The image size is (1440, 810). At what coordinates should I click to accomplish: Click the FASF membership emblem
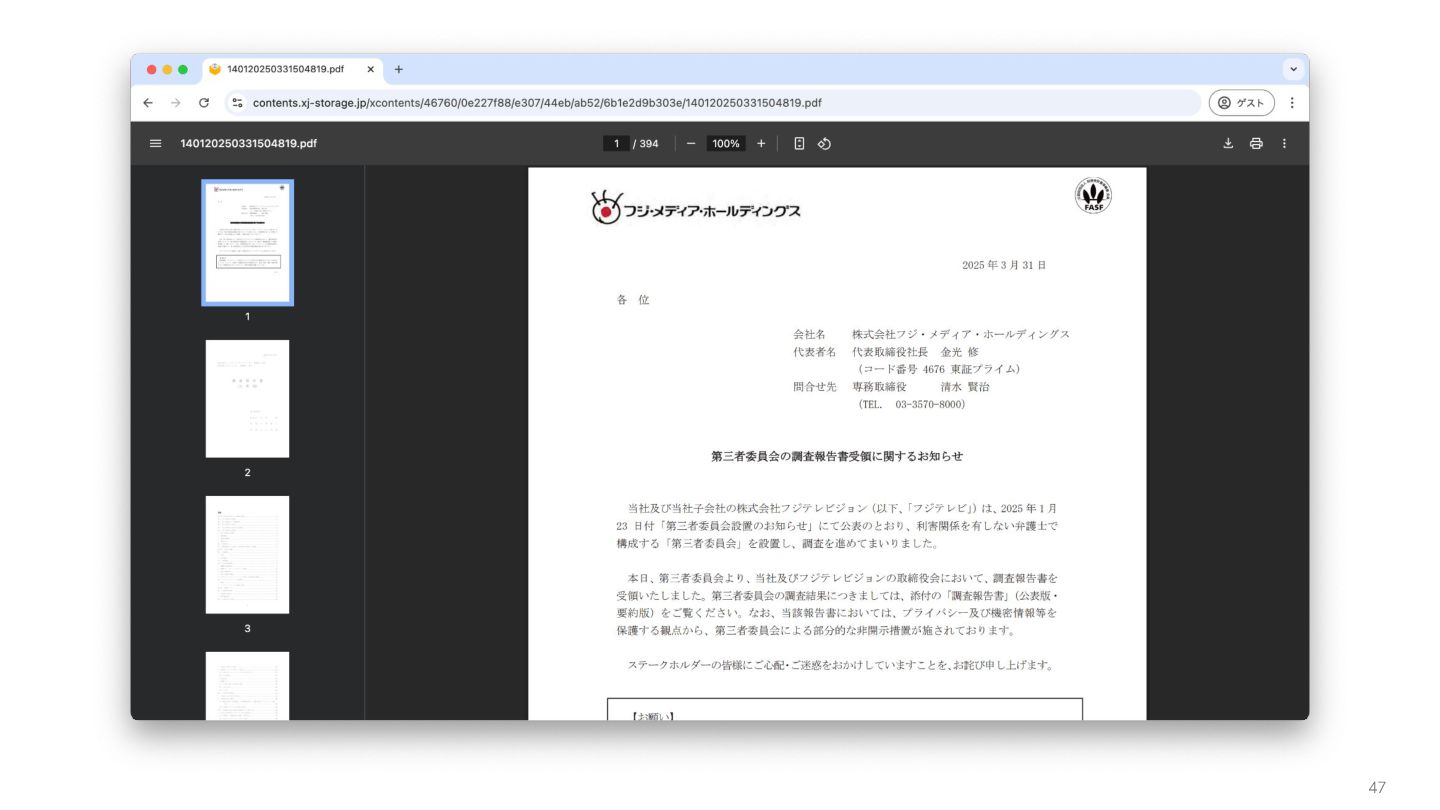tap(1093, 195)
